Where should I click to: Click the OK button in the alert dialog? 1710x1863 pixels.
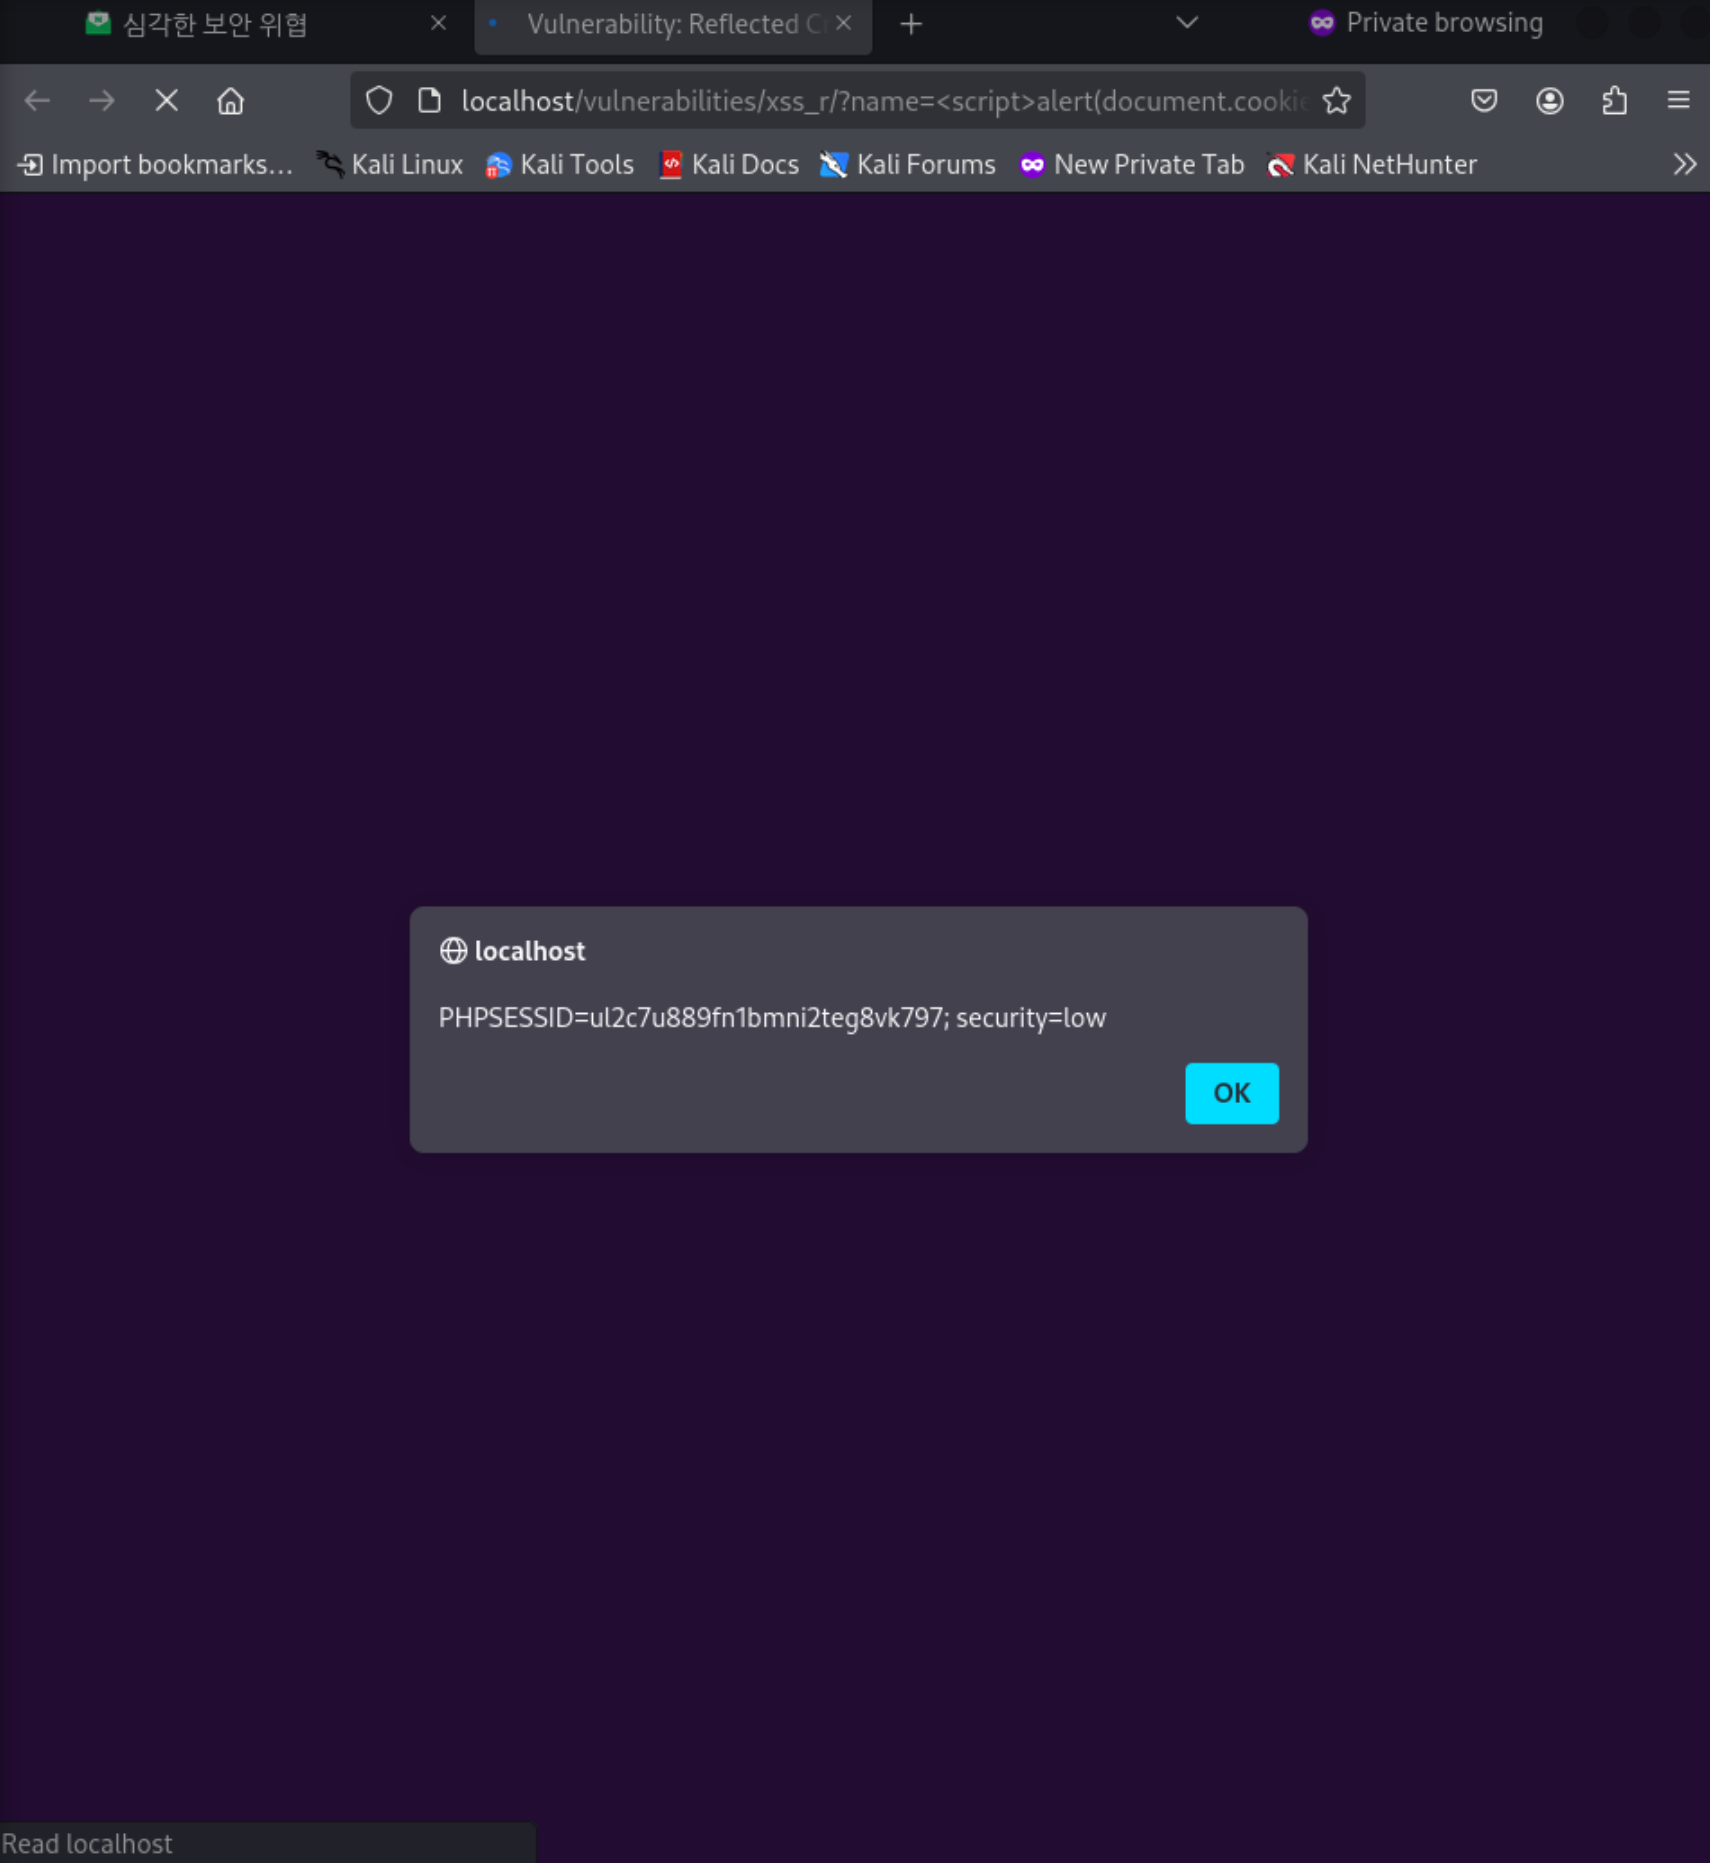pyautogui.click(x=1231, y=1092)
